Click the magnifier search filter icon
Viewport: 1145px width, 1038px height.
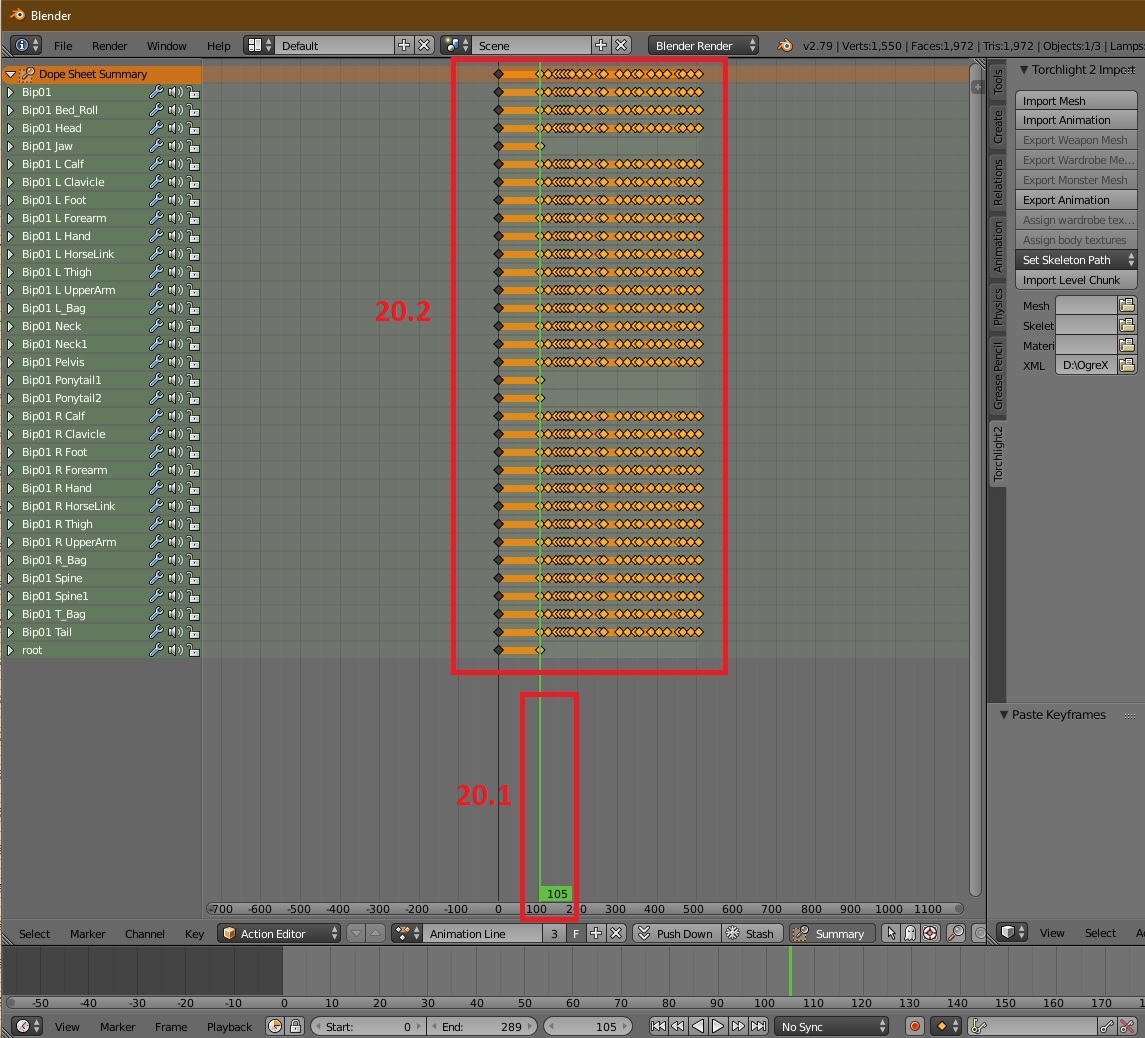click(955, 934)
